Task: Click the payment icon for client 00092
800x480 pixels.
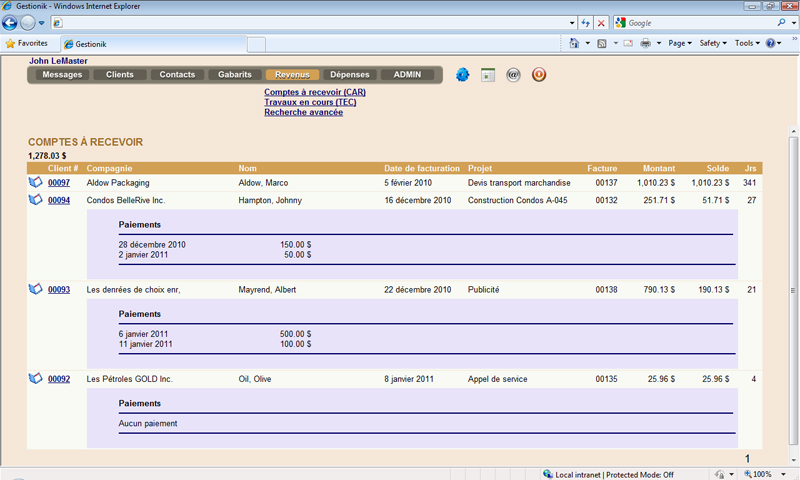Action: pos(35,378)
